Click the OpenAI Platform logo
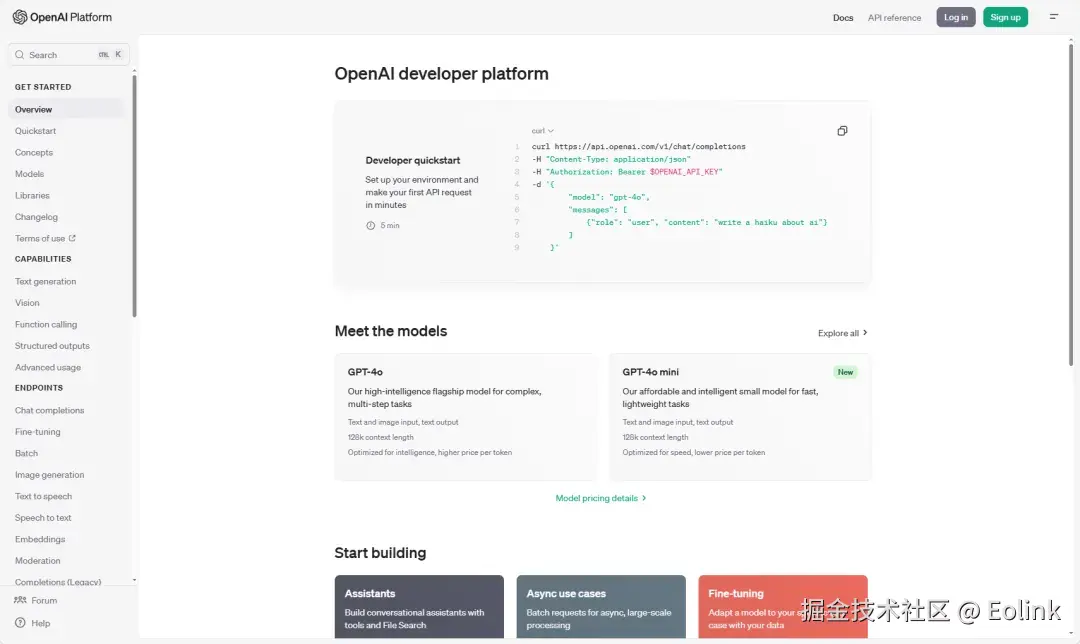The image size is (1080, 644). pos(62,17)
